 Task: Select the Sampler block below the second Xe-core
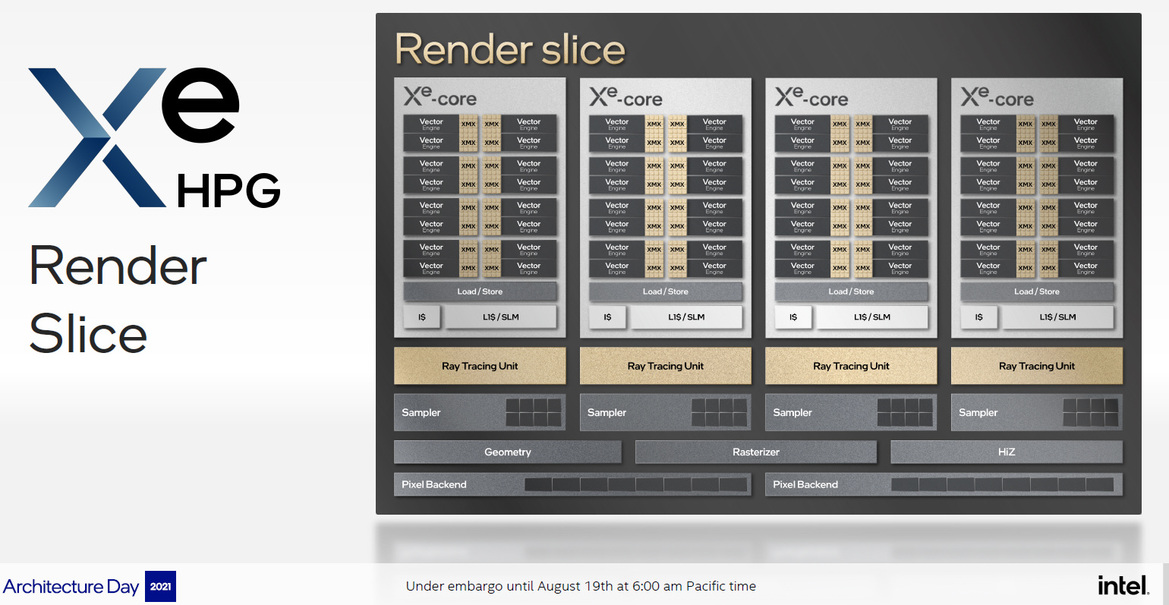(666, 413)
